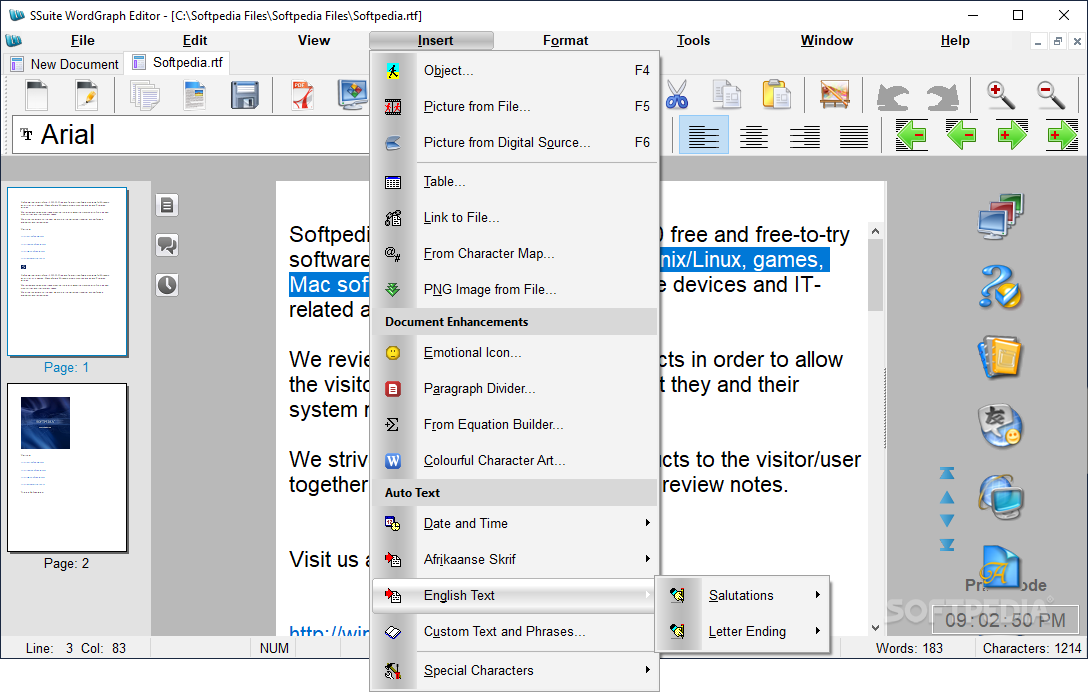Open the document notes side icon
1088x692 pixels.
coord(167,205)
